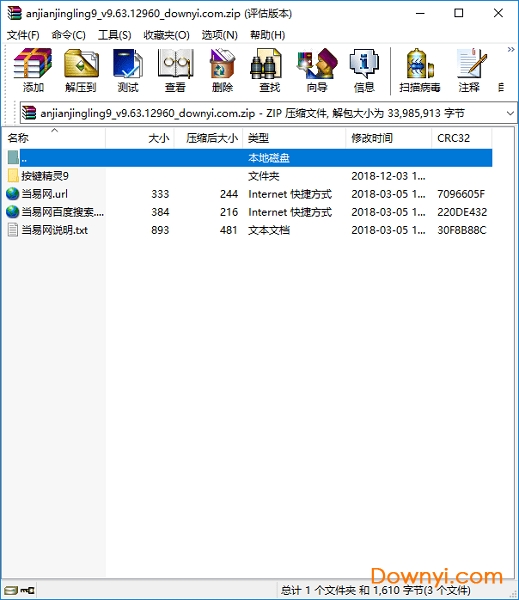This screenshot has height=600, width=519.
Task: Launch the 向导 (Wizard) toolbar icon
Action: 317,71
